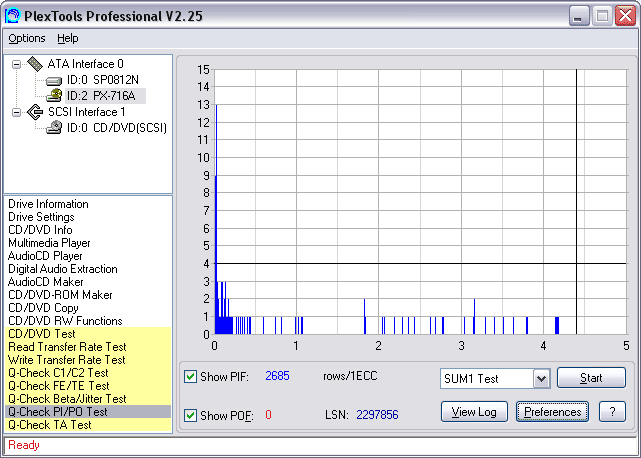Open AudioCD Player
Viewport: 641px width, 458px height.
pyautogui.click(x=45, y=256)
